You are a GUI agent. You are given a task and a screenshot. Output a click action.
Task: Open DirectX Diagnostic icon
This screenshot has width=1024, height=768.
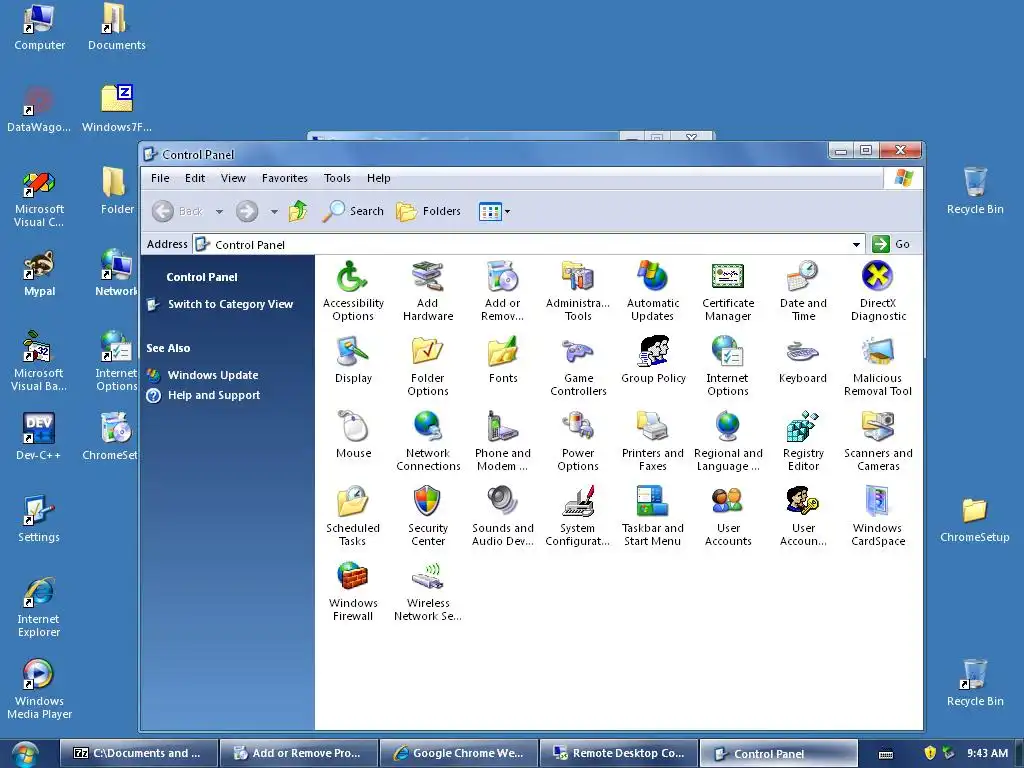click(878, 291)
